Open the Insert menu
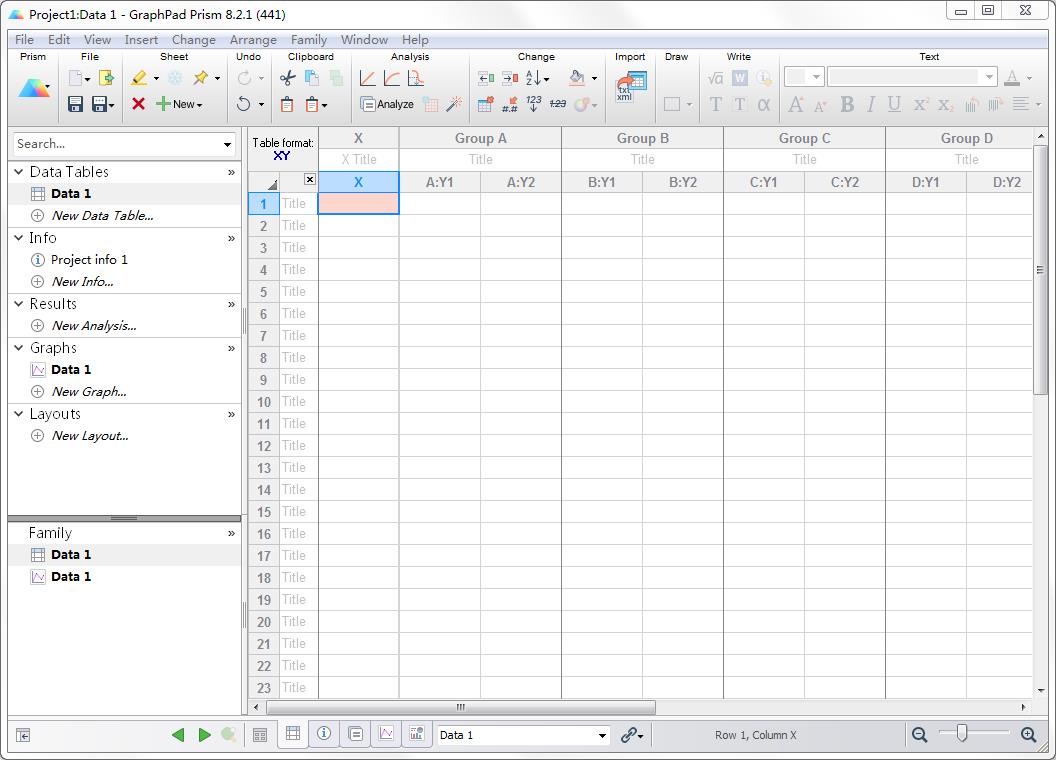 [141, 40]
